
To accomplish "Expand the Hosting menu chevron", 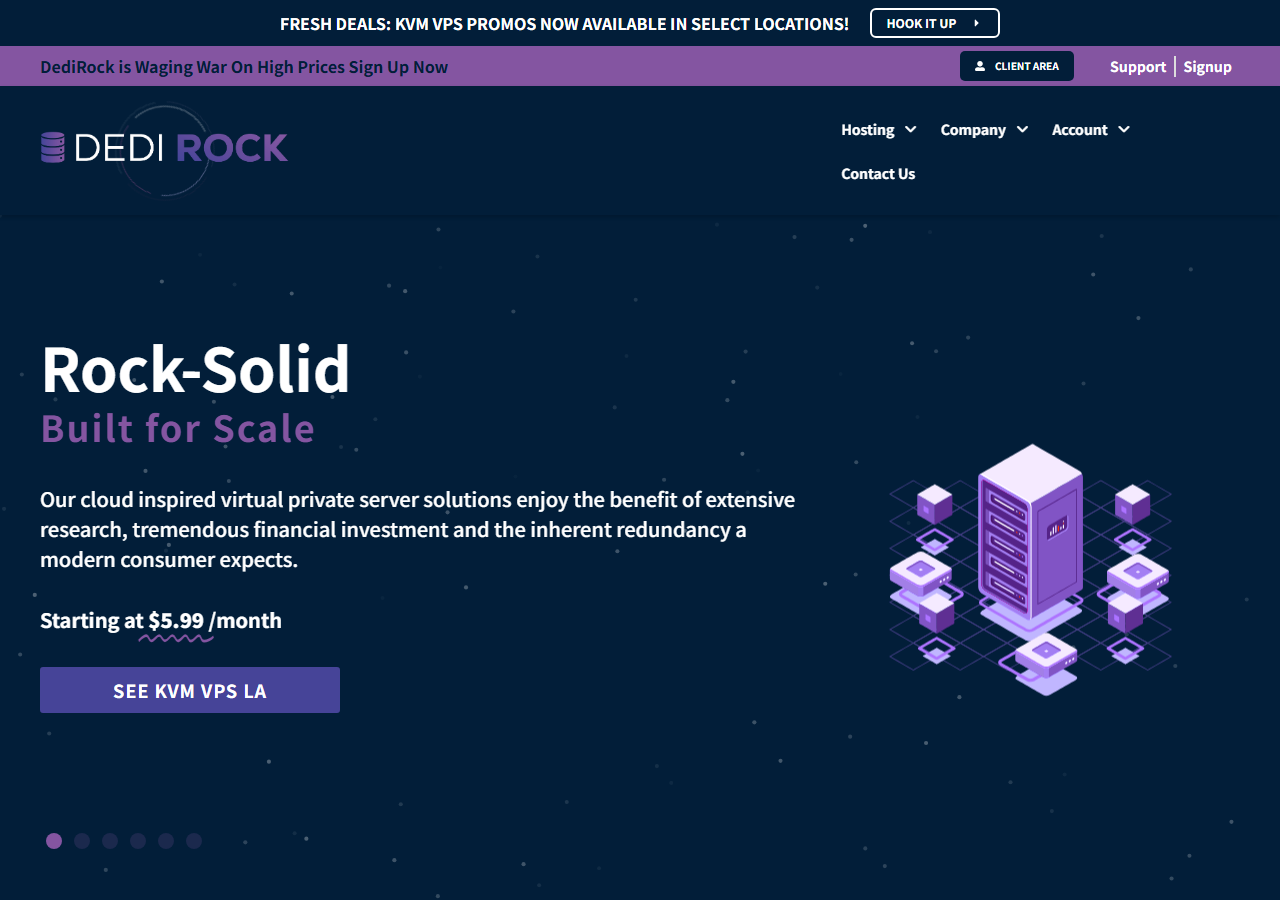I will 911,130.
